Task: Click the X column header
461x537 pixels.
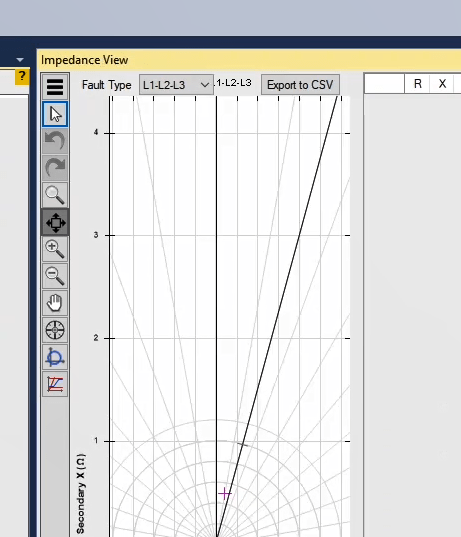Action: click(442, 84)
